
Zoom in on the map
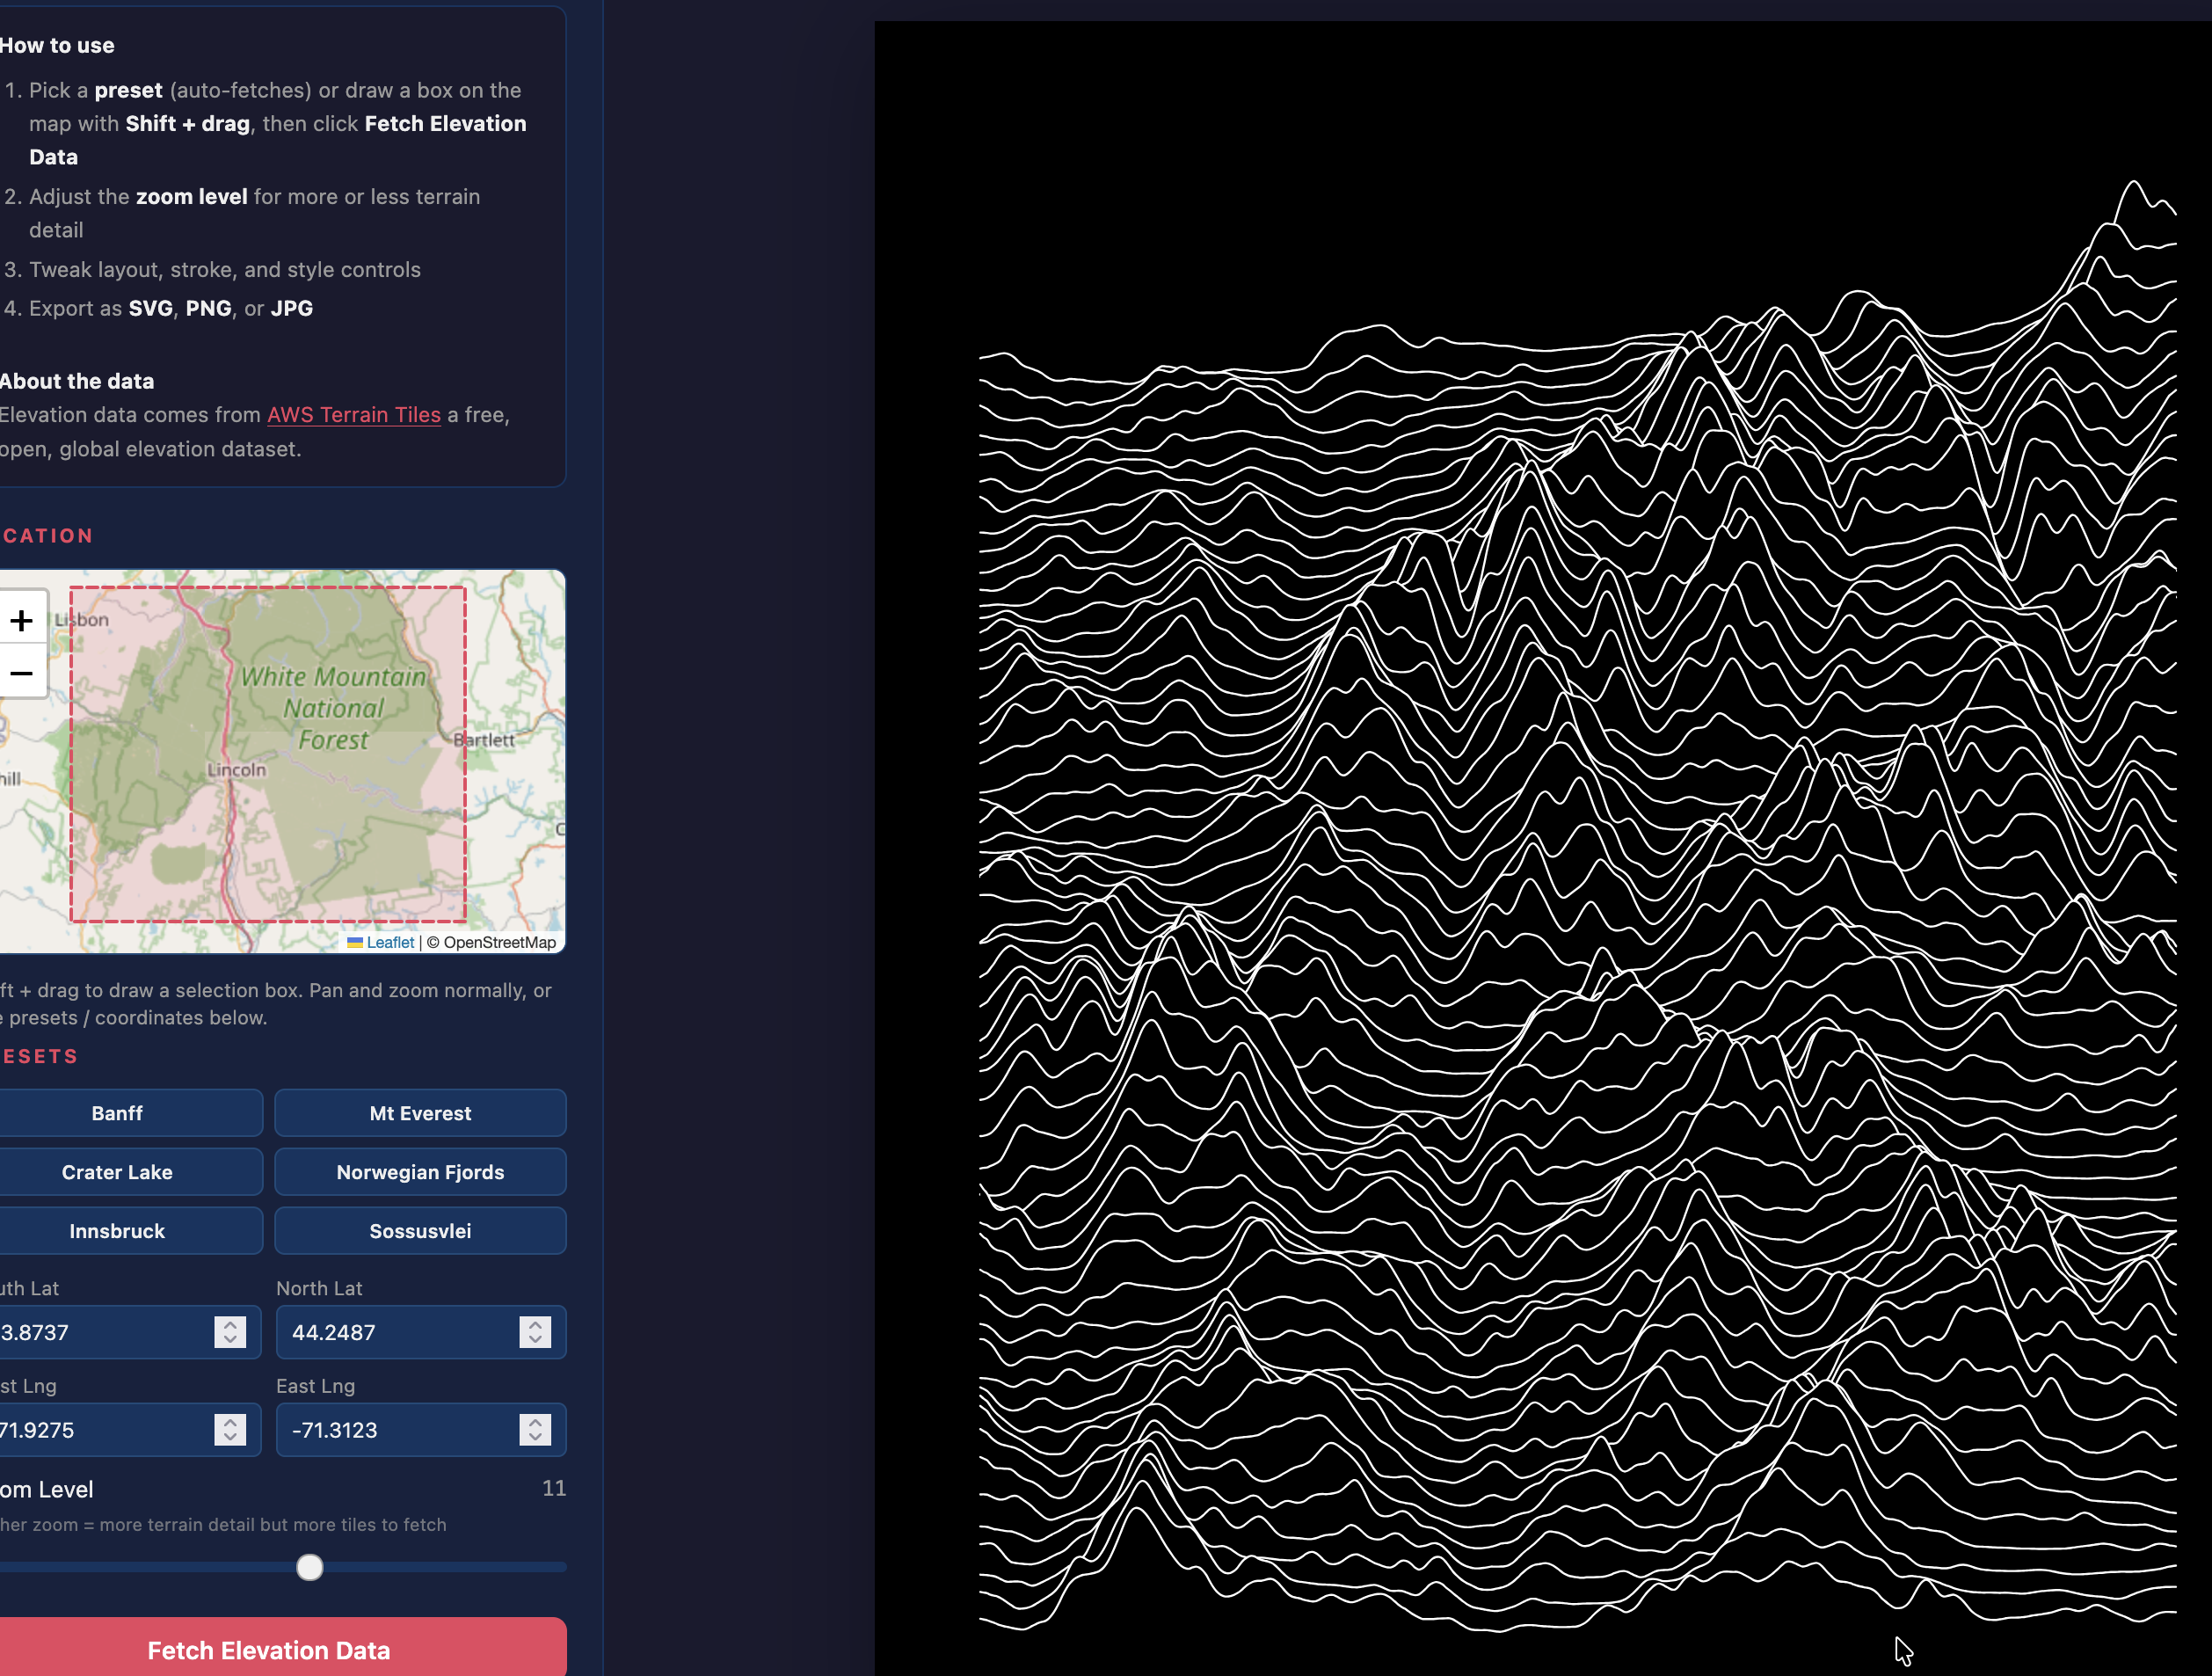(x=22, y=620)
